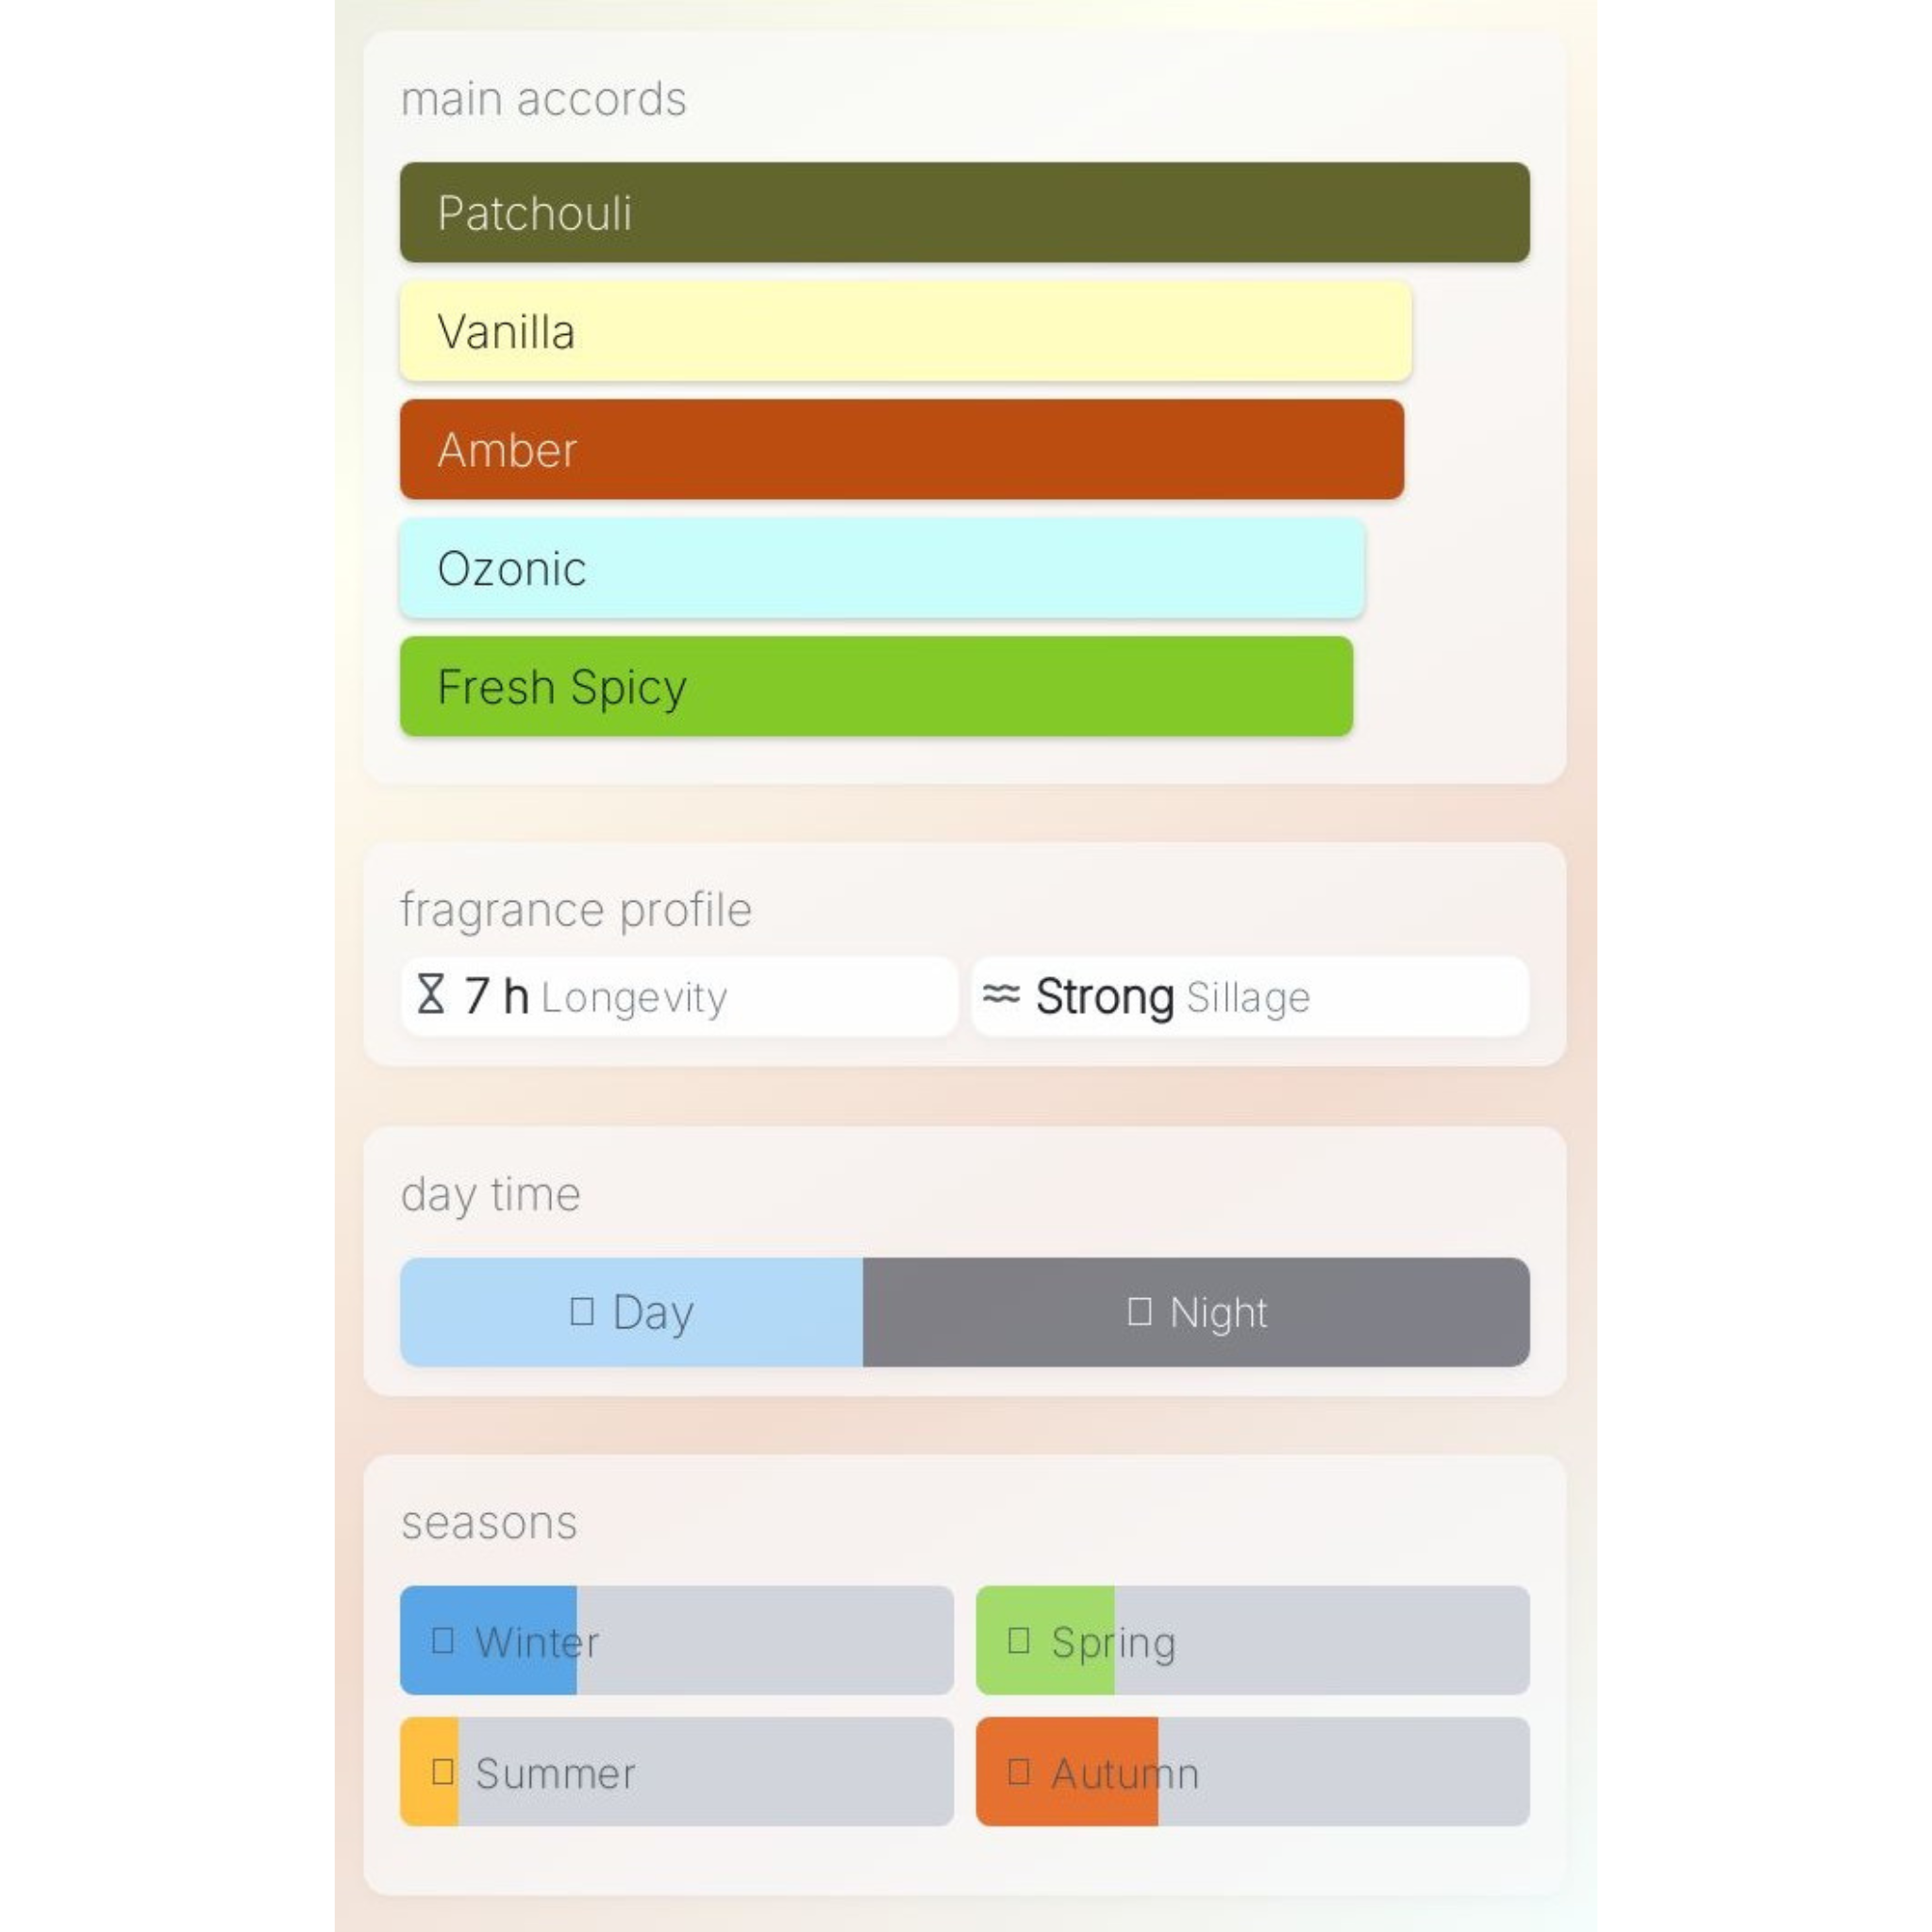Choose the Ozonic accord bar
Image resolution: width=1932 pixels, height=1932 pixels.
(x=882, y=568)
